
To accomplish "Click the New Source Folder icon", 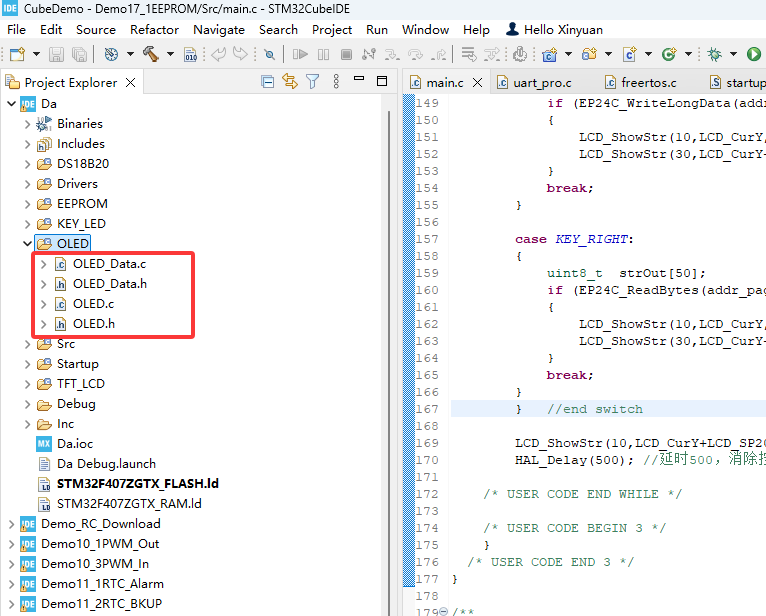I will pos(589,54).
